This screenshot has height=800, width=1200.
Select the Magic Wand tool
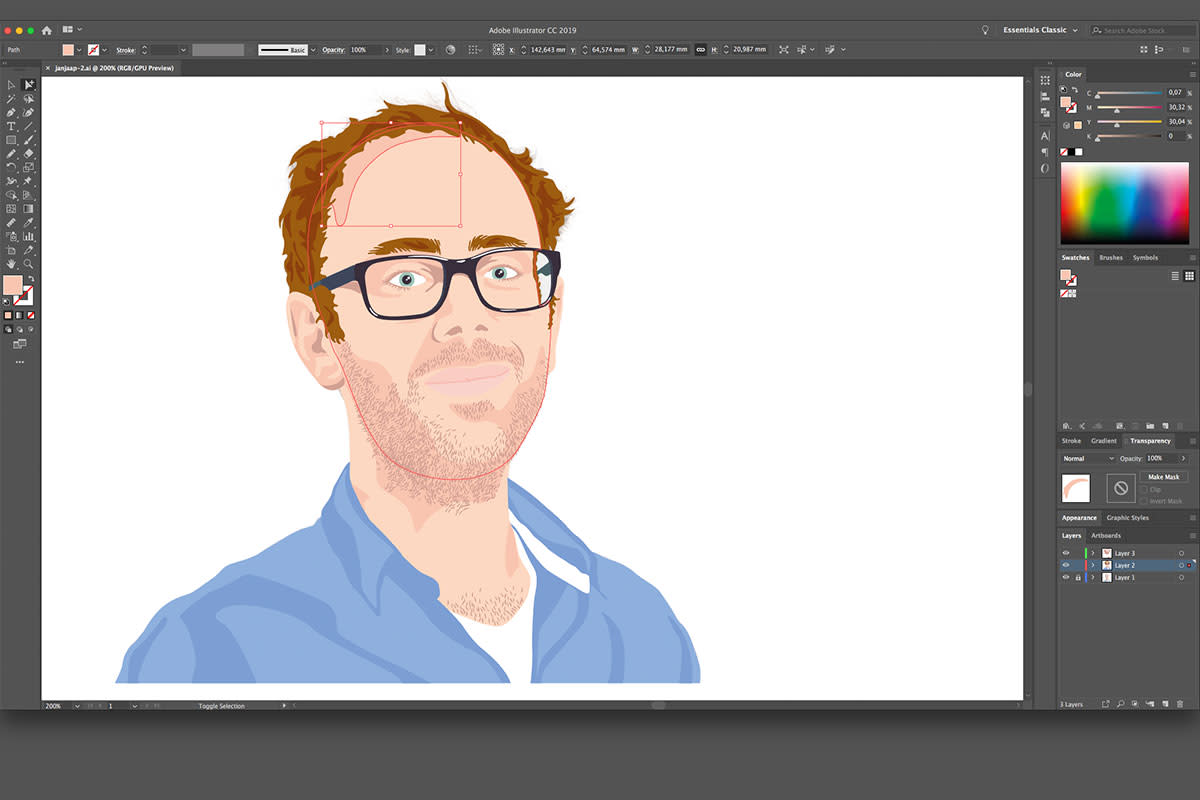click(x=11, y=99)
